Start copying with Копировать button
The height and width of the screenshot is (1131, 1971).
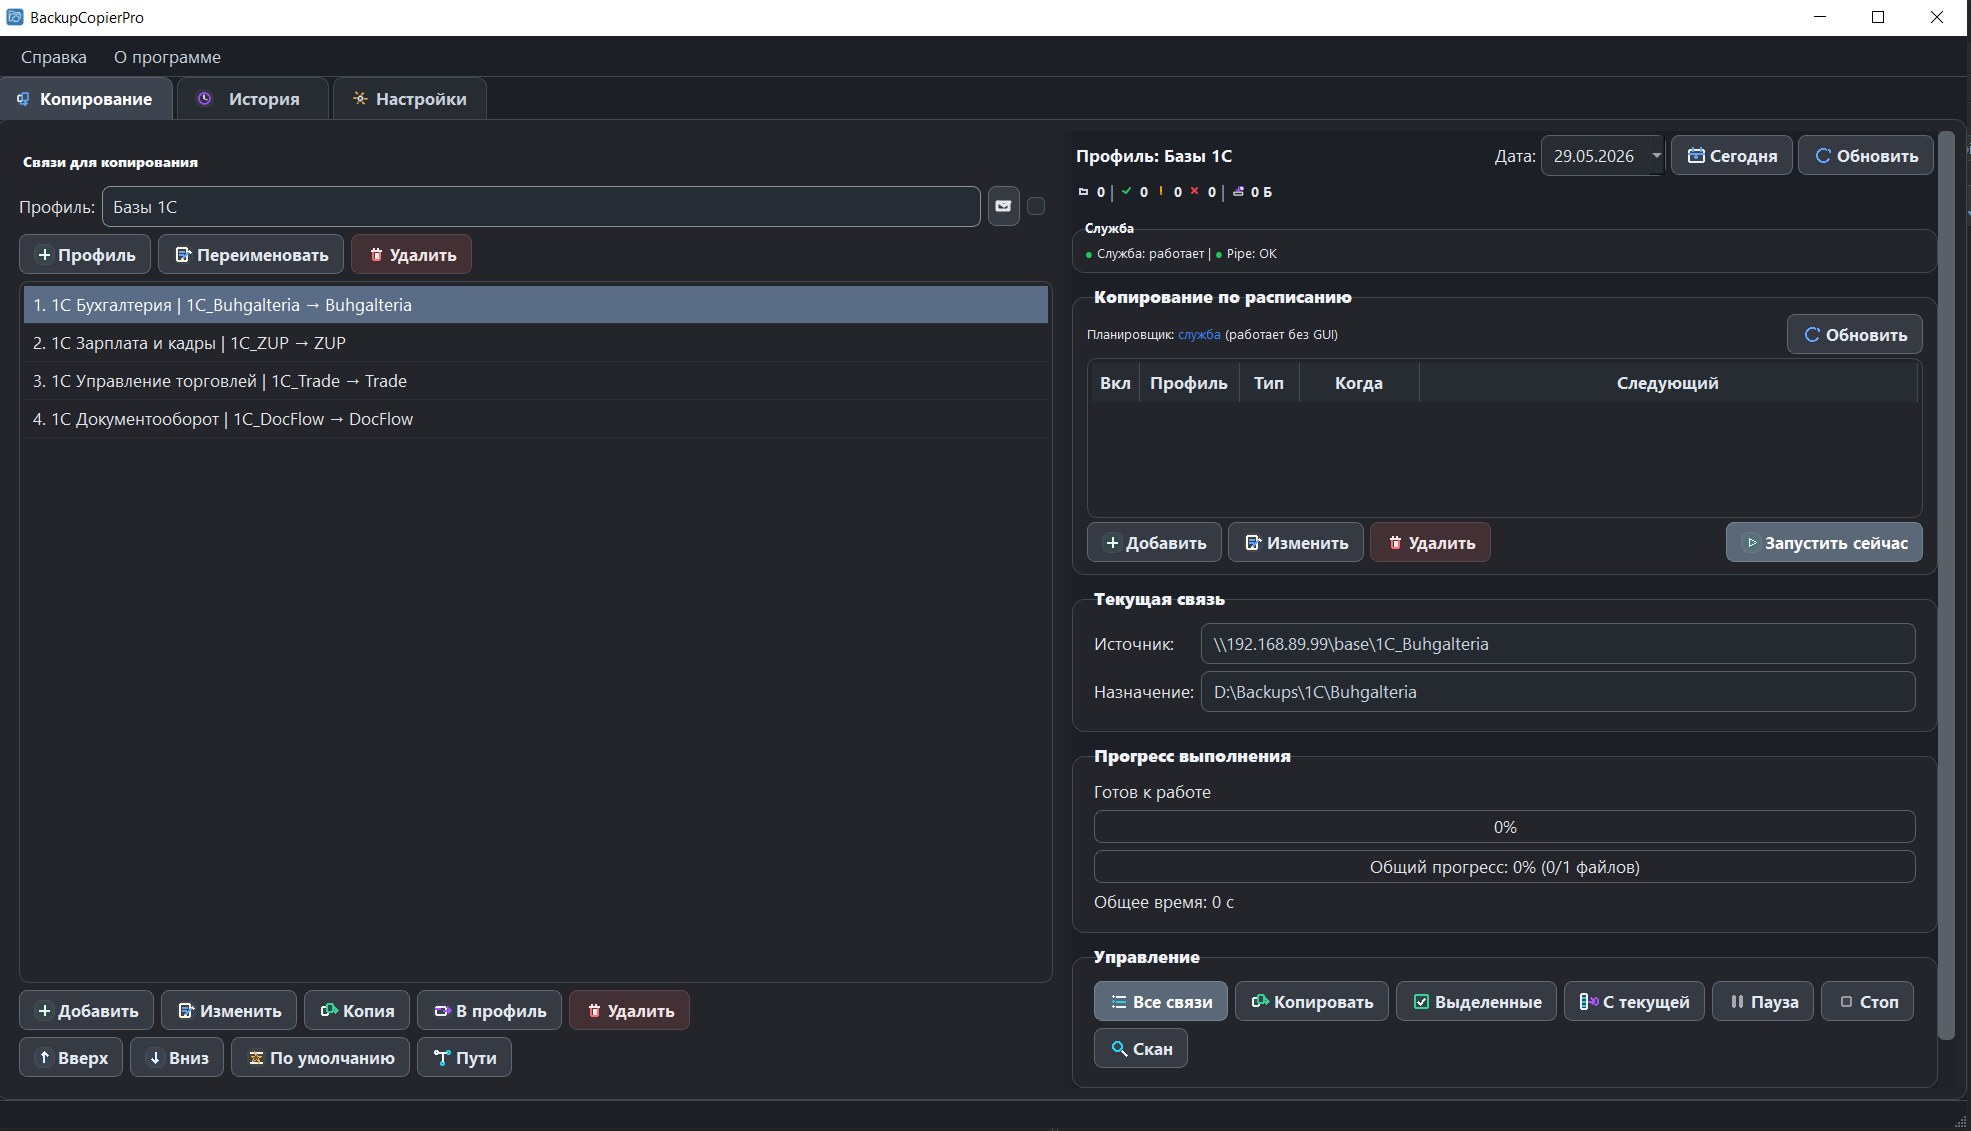pos(1312,1002)
